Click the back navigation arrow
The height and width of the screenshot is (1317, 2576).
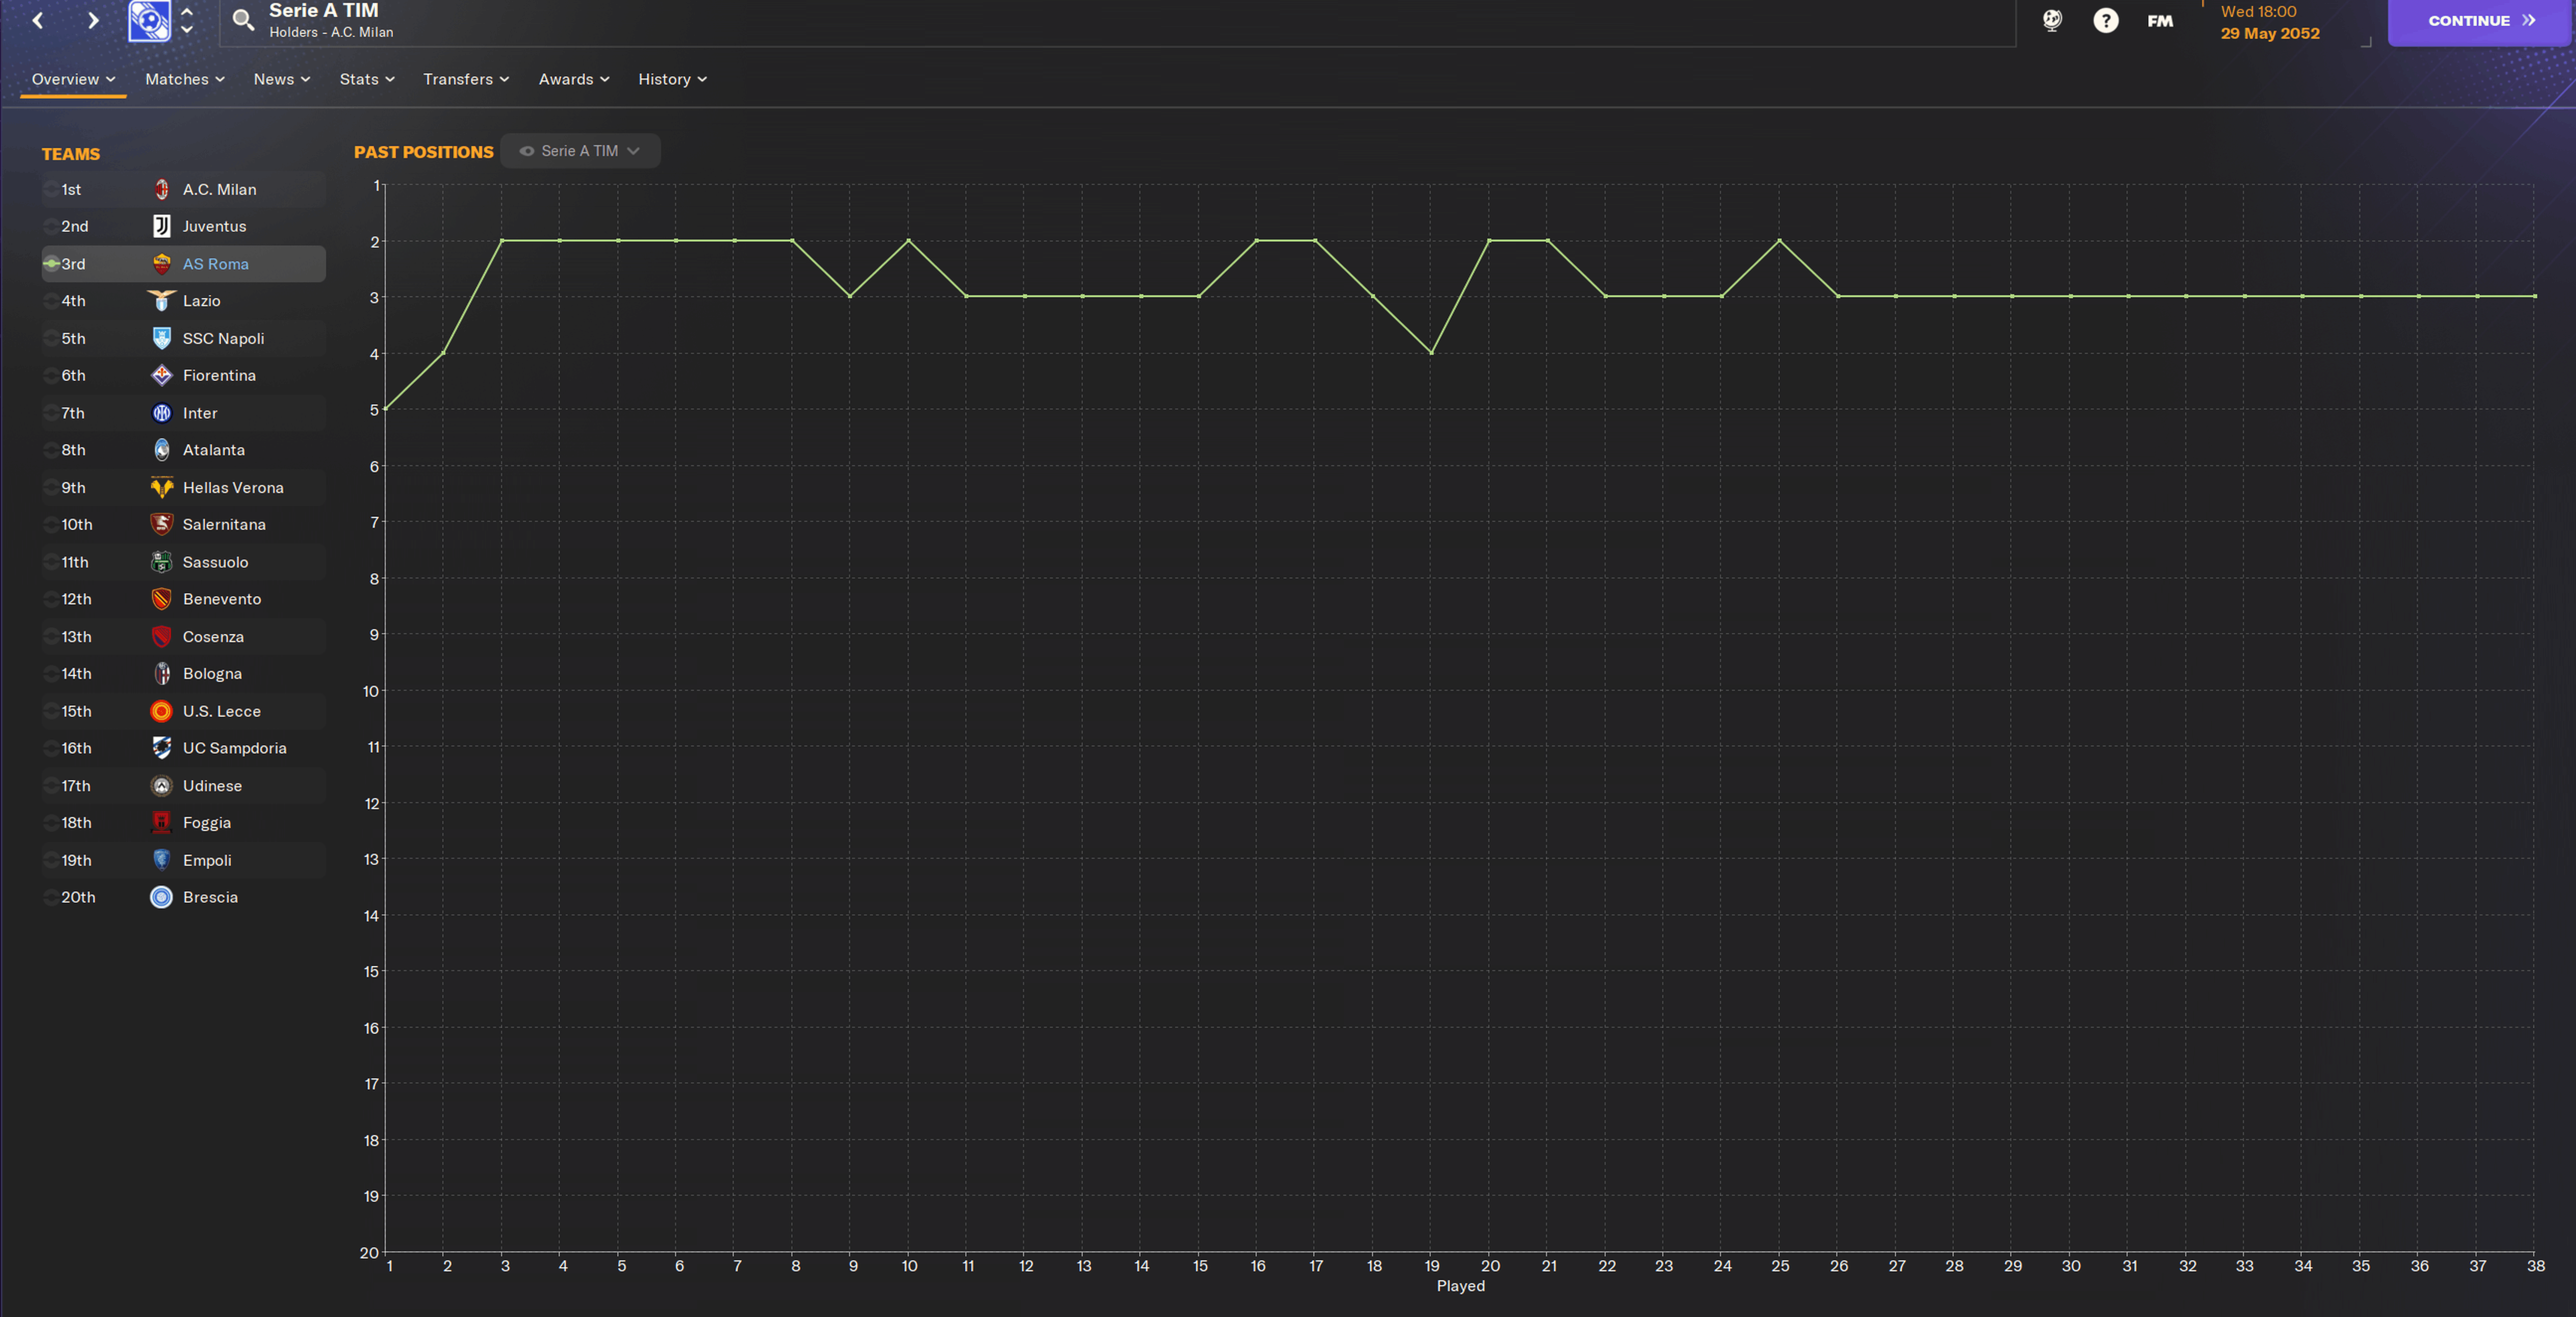pos(38,20)
